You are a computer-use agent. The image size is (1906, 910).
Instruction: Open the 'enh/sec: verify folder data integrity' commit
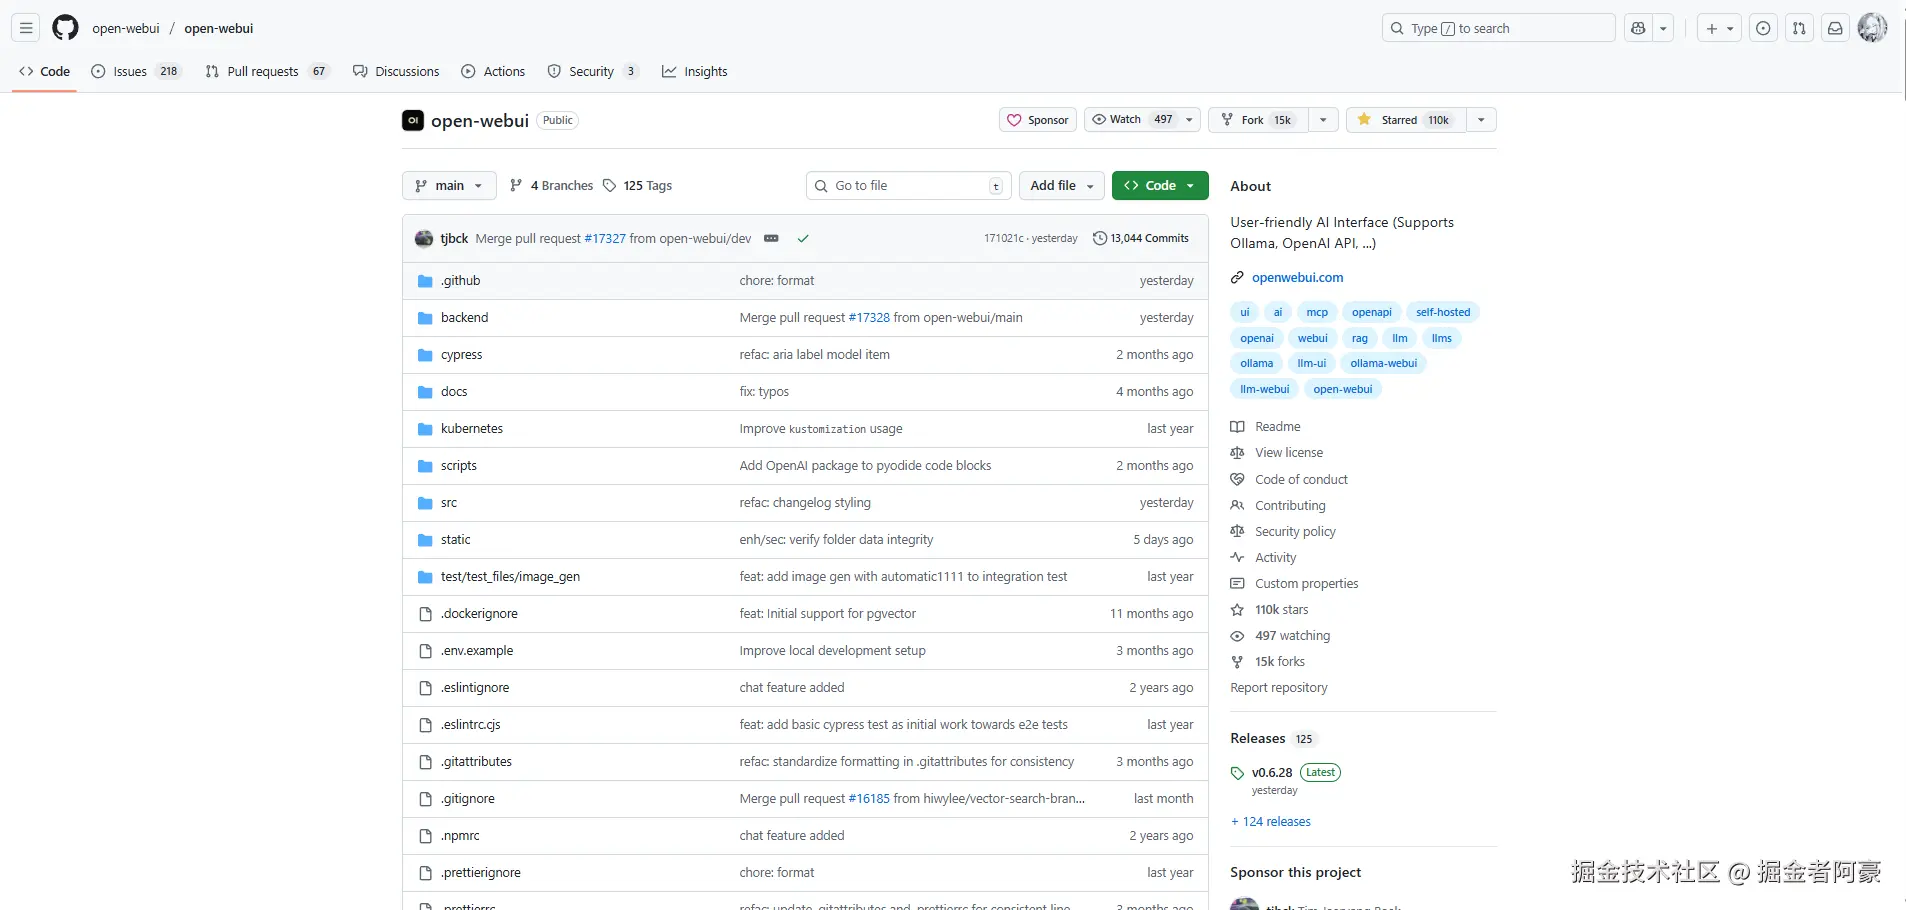(x=836, y=540)
